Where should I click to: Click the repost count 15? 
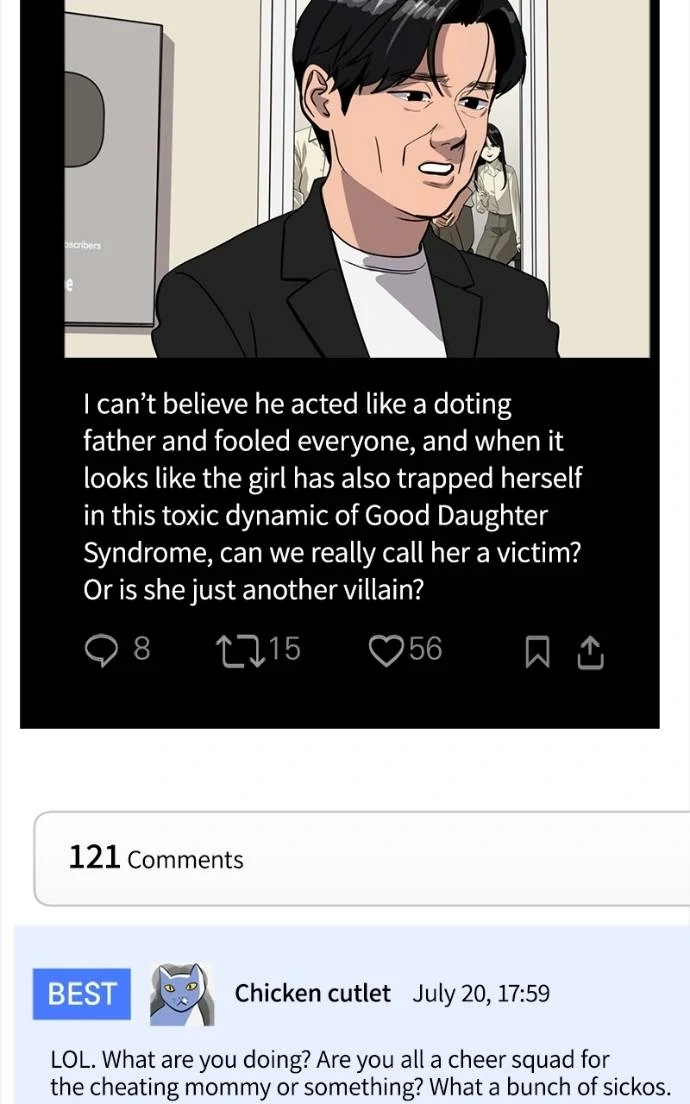click(284, 650)
